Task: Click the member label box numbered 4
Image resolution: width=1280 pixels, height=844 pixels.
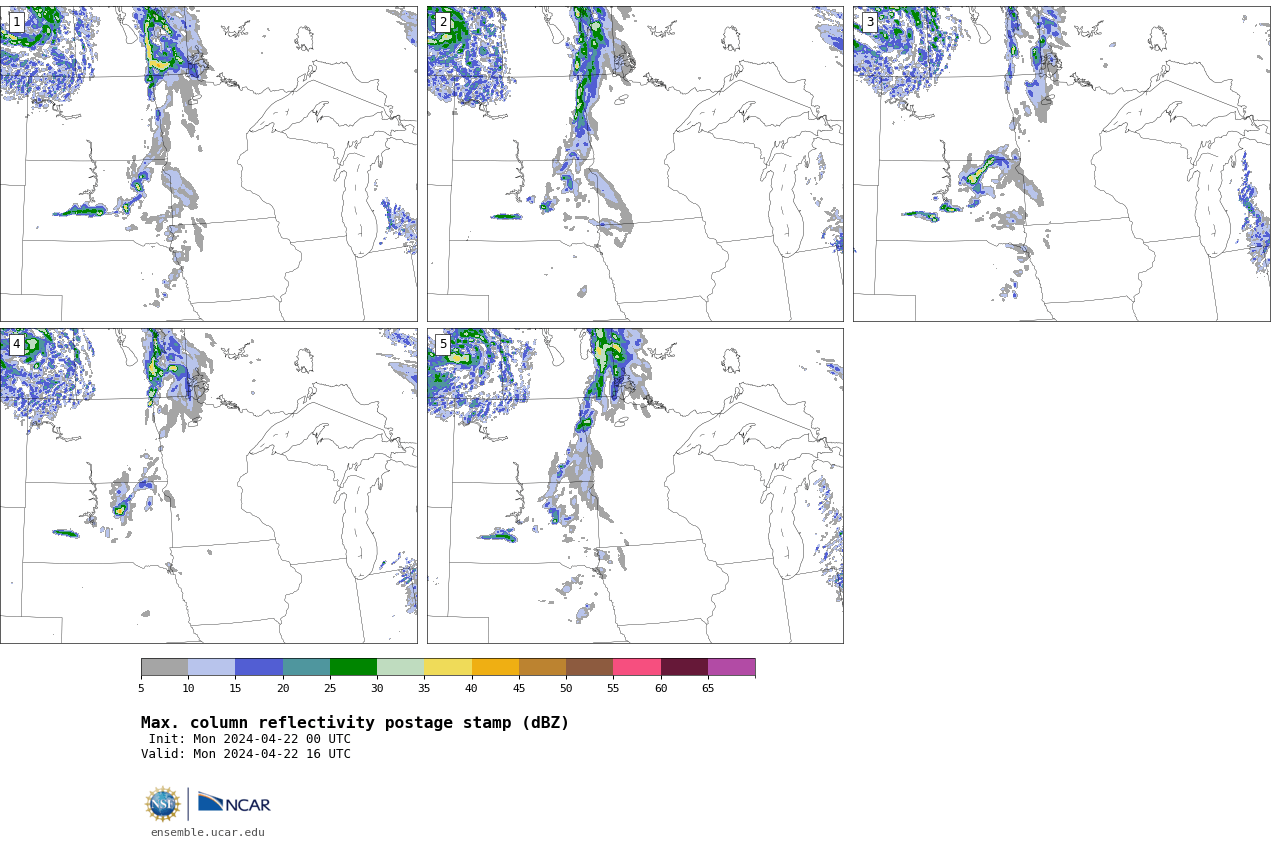Action: pos(16,344)
